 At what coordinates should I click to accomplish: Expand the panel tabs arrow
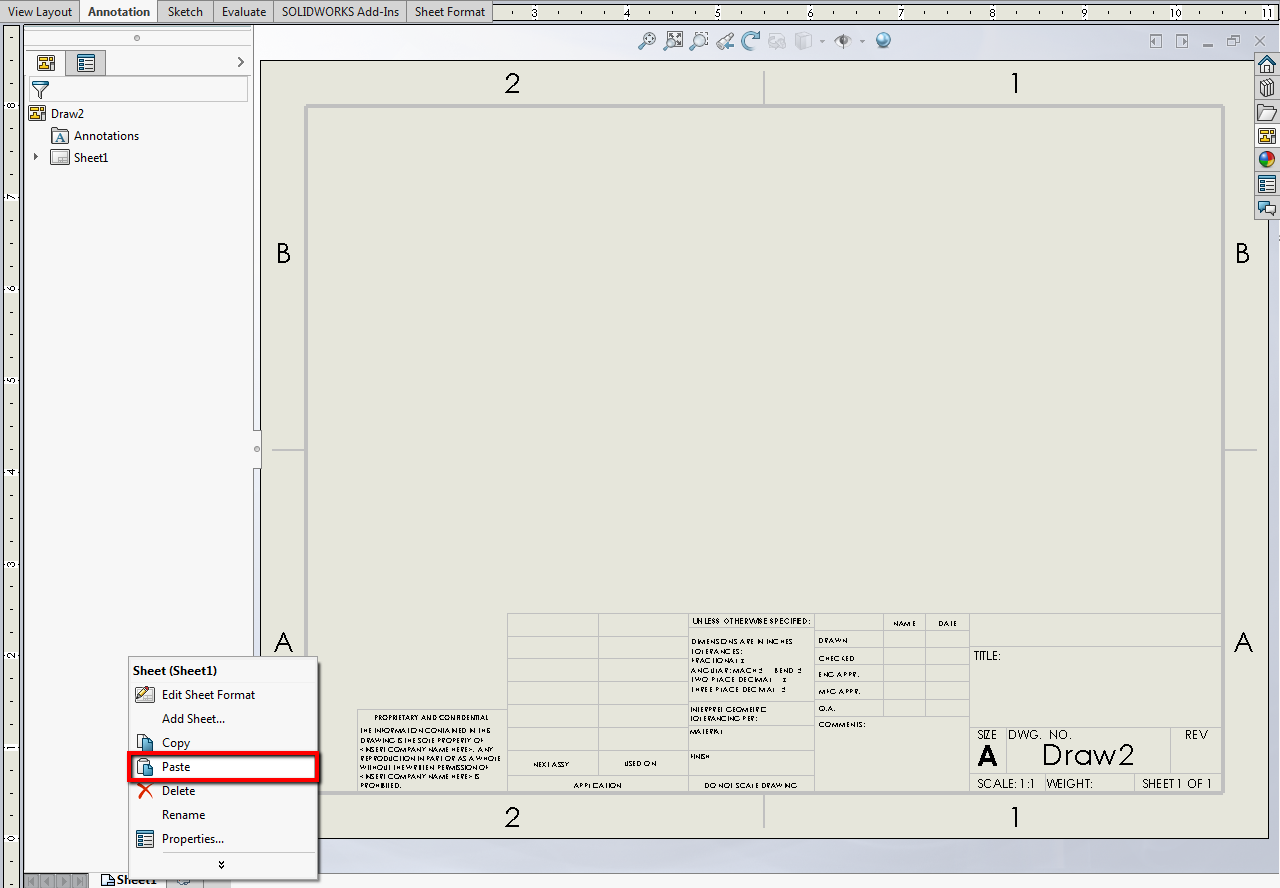pyautogui.click(x=240, y=63)
